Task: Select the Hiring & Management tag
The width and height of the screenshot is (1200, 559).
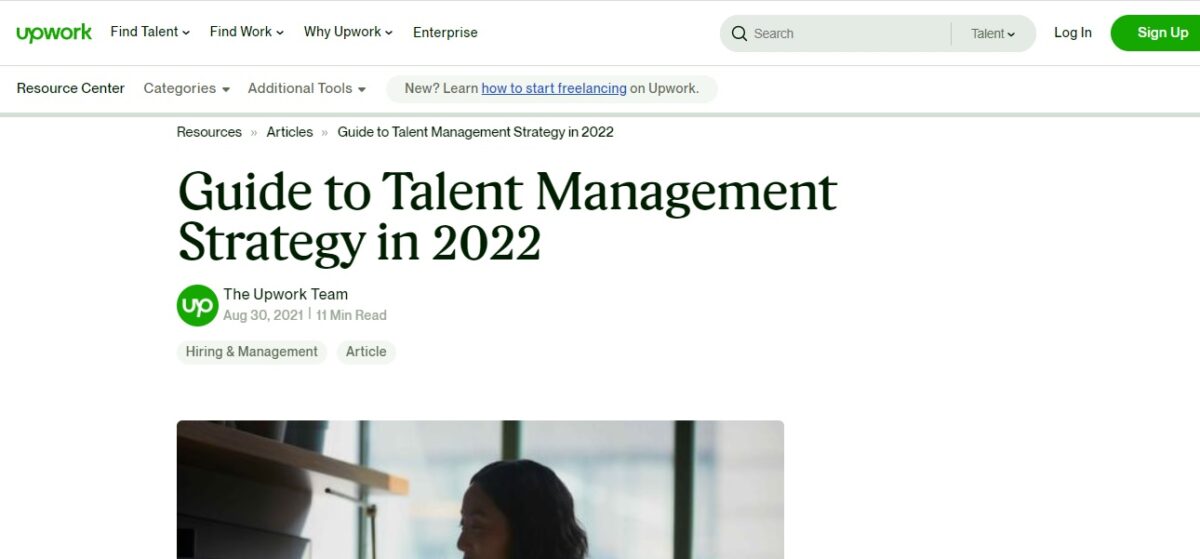Action: coord(251,352)
